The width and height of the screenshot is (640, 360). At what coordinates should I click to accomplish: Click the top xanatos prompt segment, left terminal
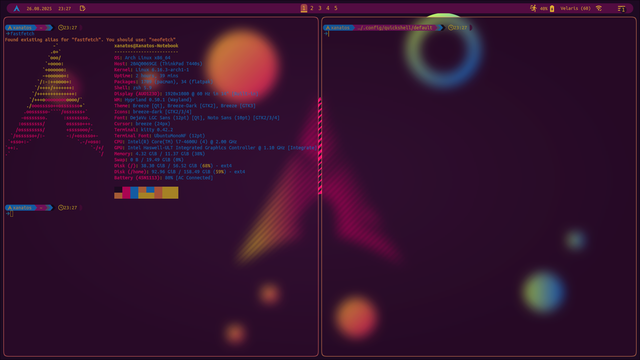20,28
